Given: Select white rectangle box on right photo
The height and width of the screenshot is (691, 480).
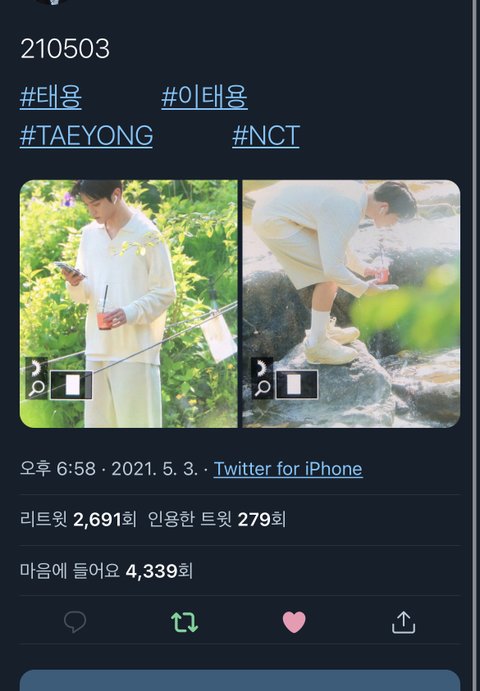Looking at the screenshot, I should [297, 385].
